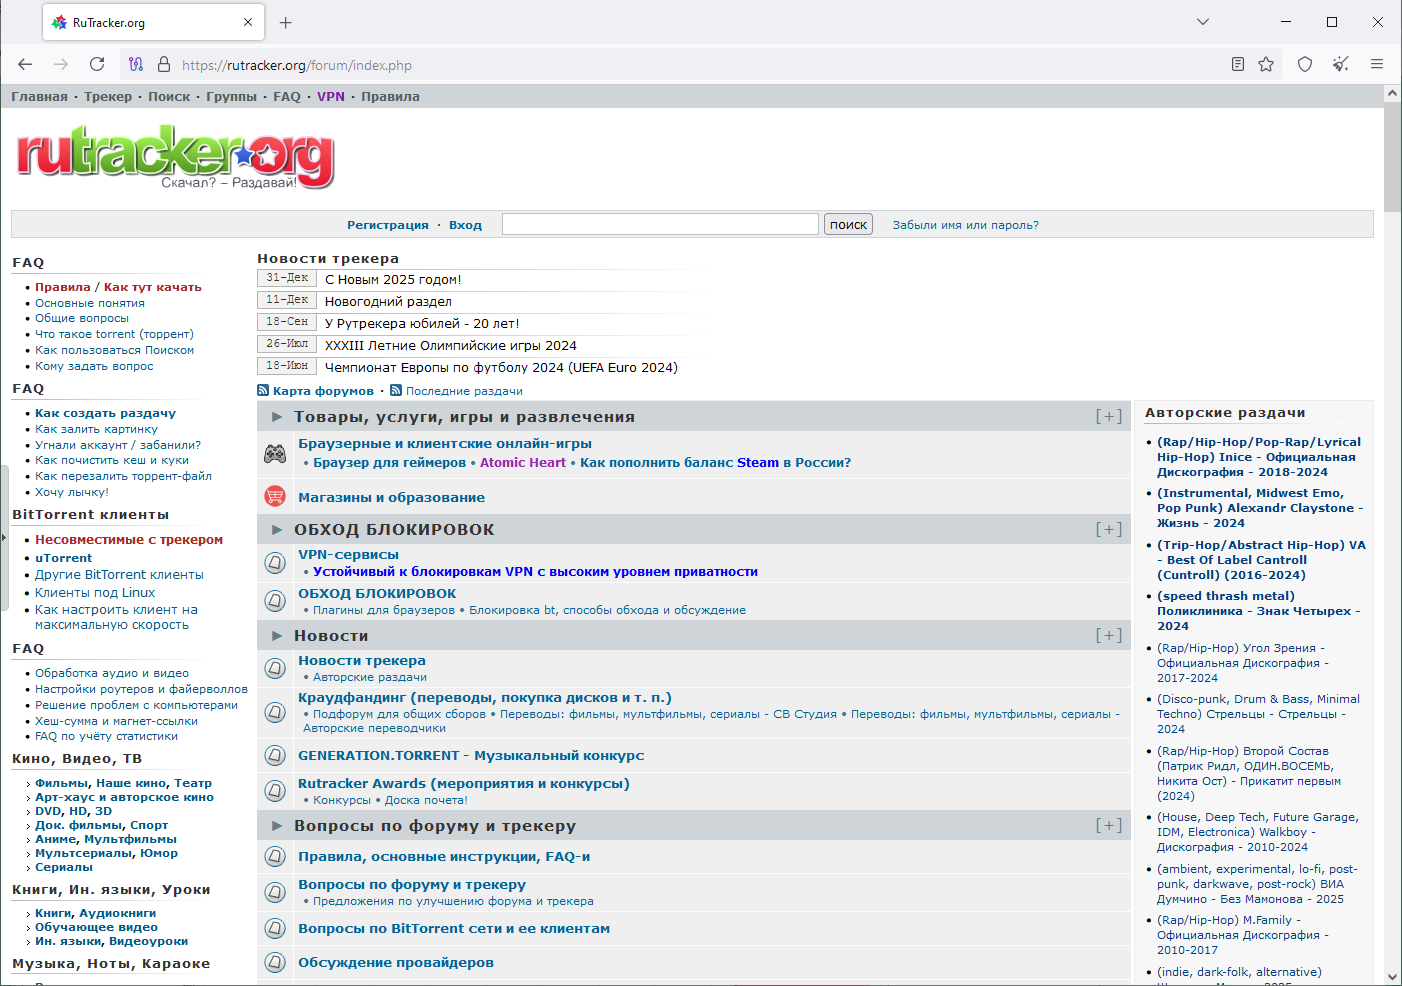The width and height of the screenshot is (1402, 986).
Task: Open Поликлиника - Знак Четырех release
Action: pyautogui.click(x=1258, y=611)
